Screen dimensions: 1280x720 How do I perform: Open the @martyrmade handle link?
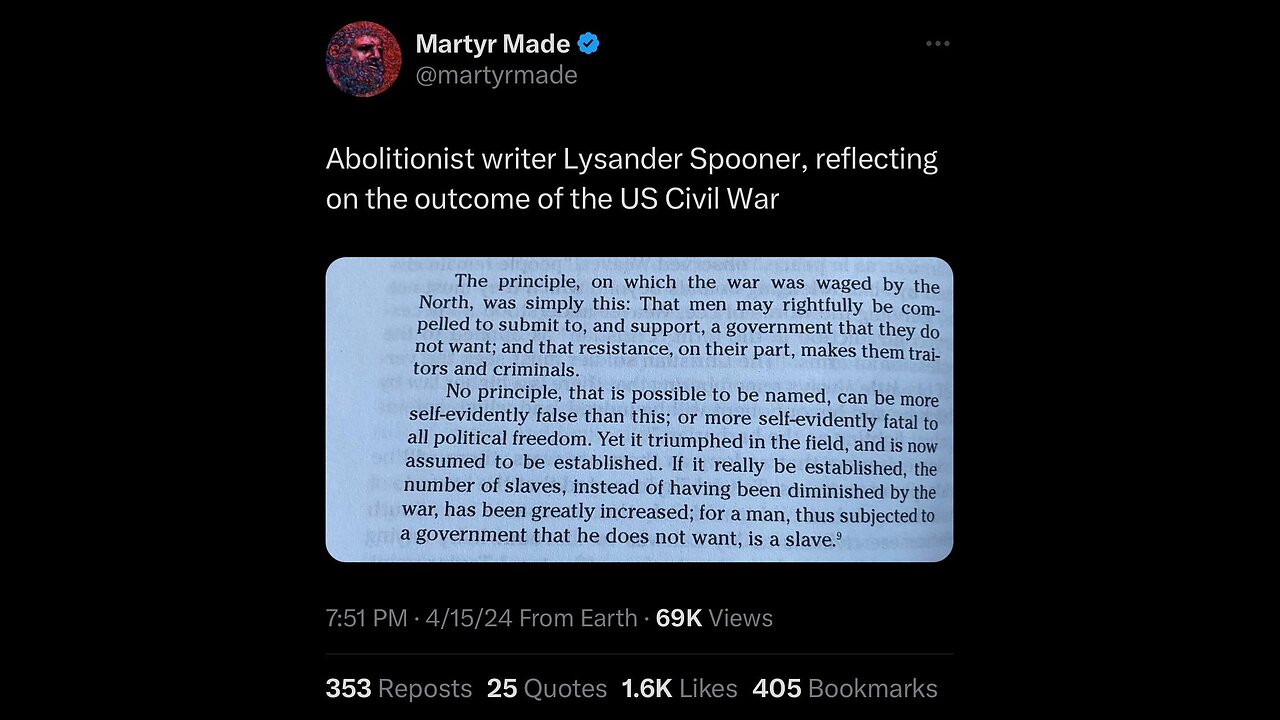click(496, 75)
